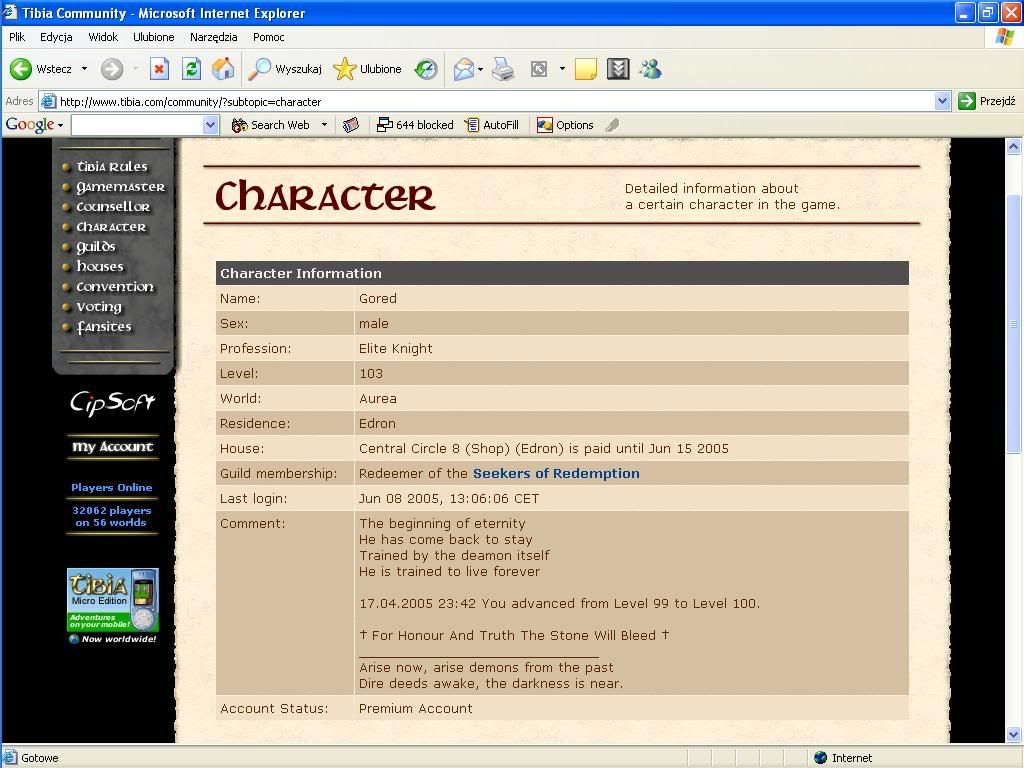The image size is (1024, 768).
Task: Click the Search Web binoculars button
Action: click(x=270, y=125)
